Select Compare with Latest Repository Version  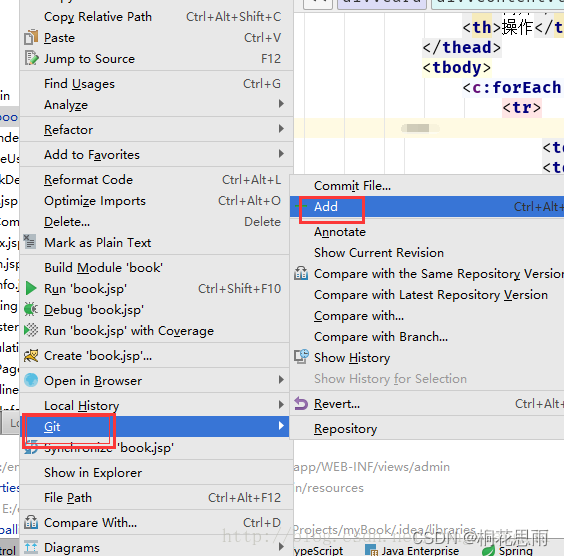[x=427, y=295]
